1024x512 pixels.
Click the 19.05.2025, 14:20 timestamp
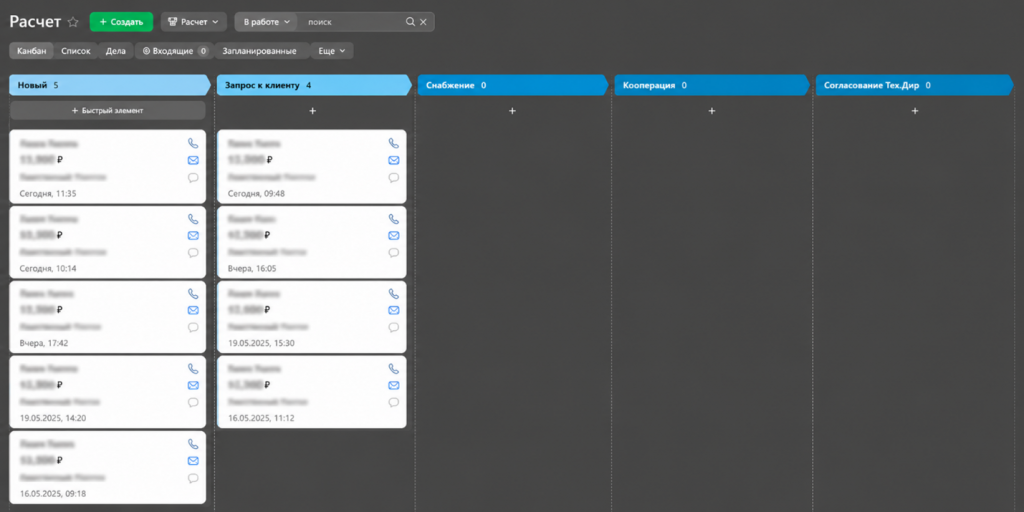[53, 418]
